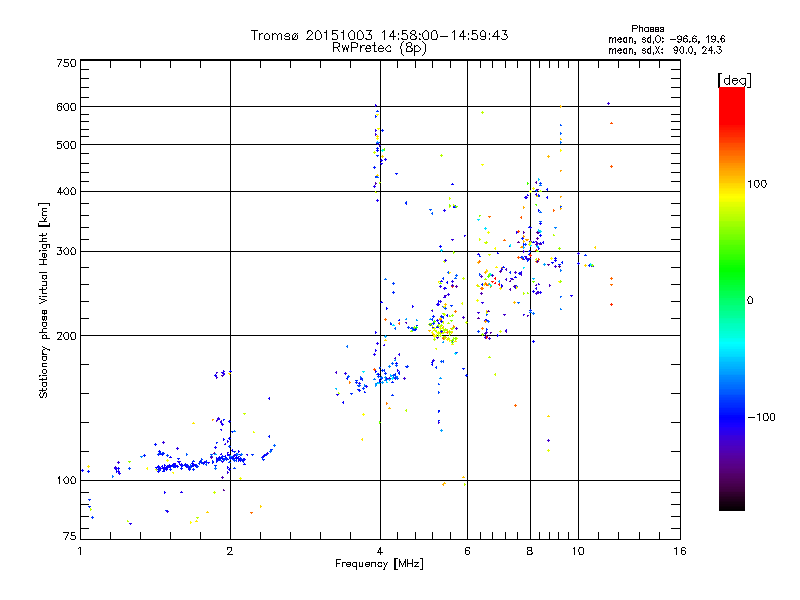Screen dimensions: 800x600
Task: Click the '[deg]' colorbar unit label
Action: pyautogui.click(x=734, y=80)
